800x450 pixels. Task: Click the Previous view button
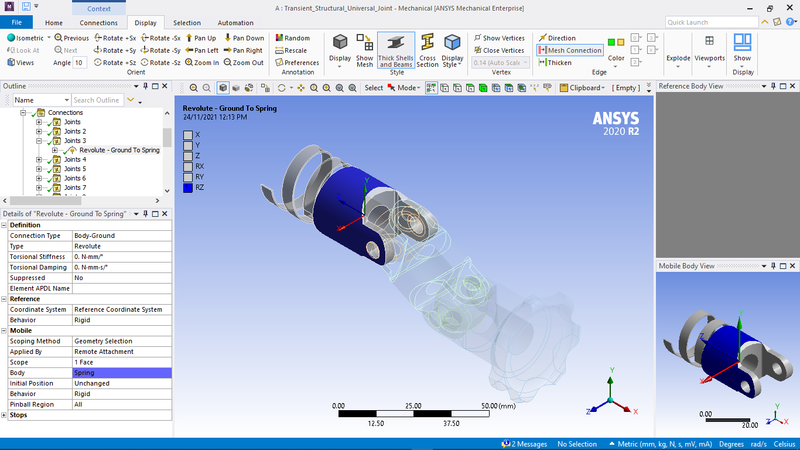point(71,38)
